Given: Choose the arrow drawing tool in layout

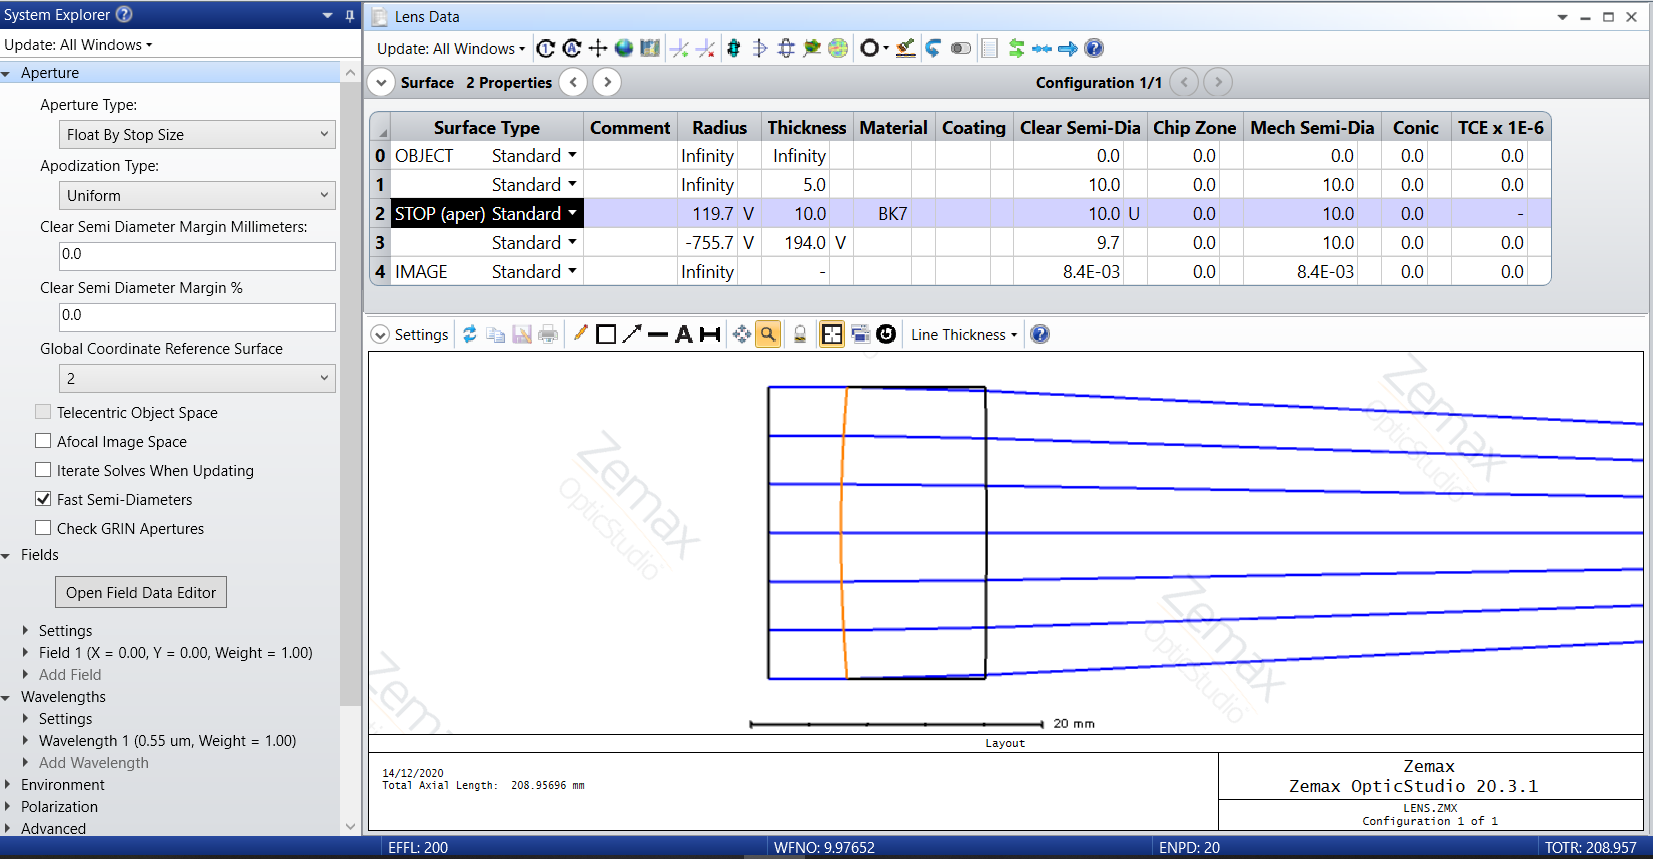Looking at the screenshot, I should (632, 334).
